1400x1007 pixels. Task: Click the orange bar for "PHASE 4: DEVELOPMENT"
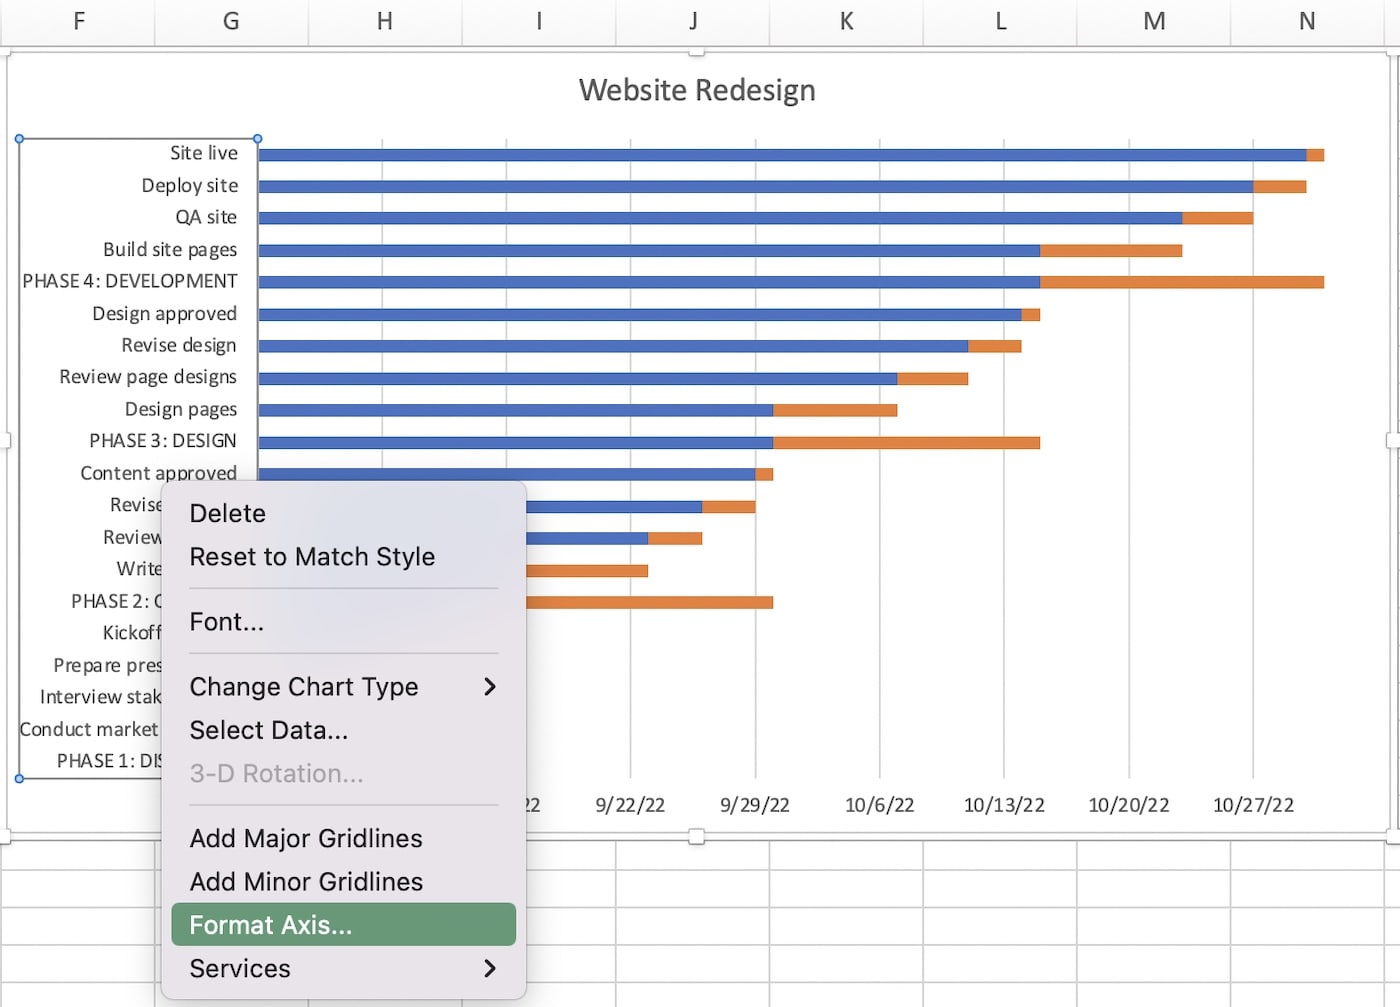coord(1180,281)
